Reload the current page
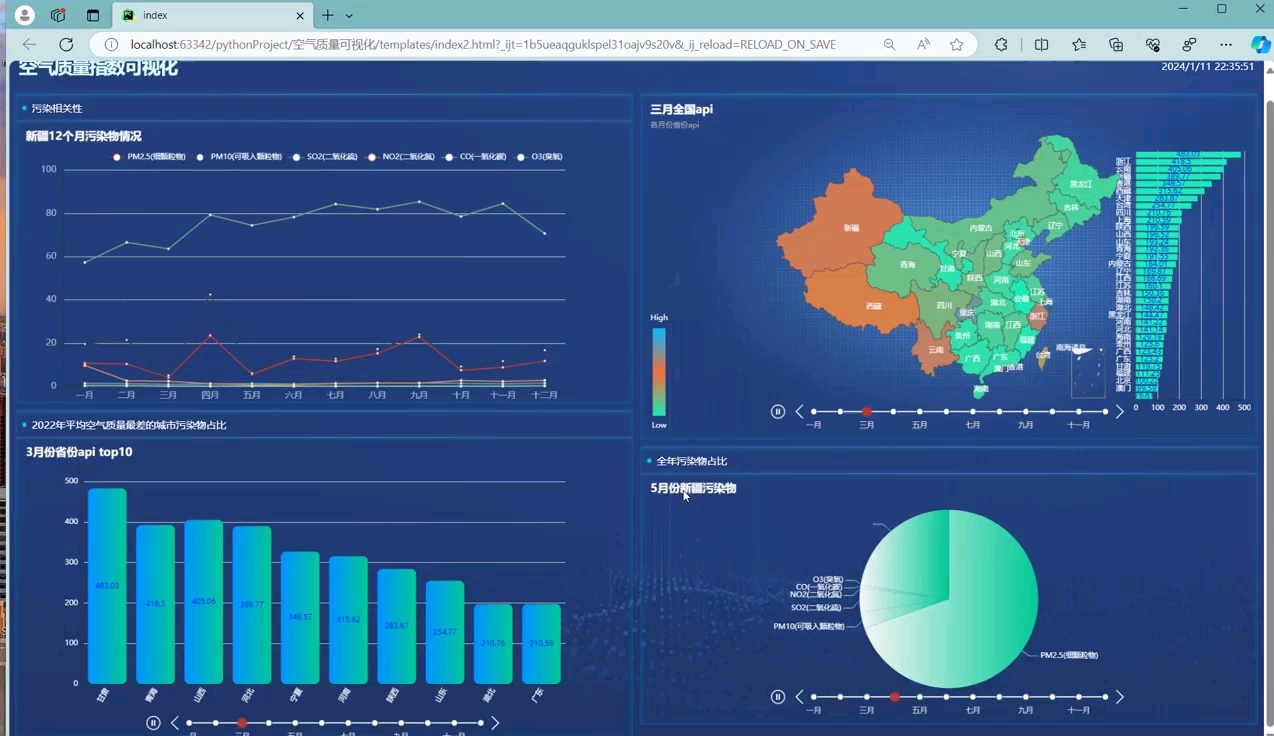This screenshot has height=736, width=1274. (66, 44)
